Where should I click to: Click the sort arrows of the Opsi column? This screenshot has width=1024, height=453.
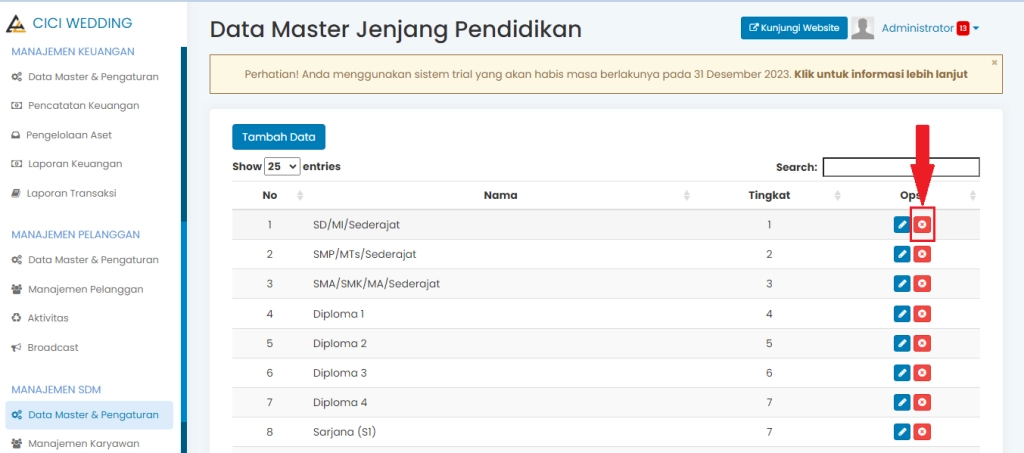pyautogui.click(x=973, y=195)
